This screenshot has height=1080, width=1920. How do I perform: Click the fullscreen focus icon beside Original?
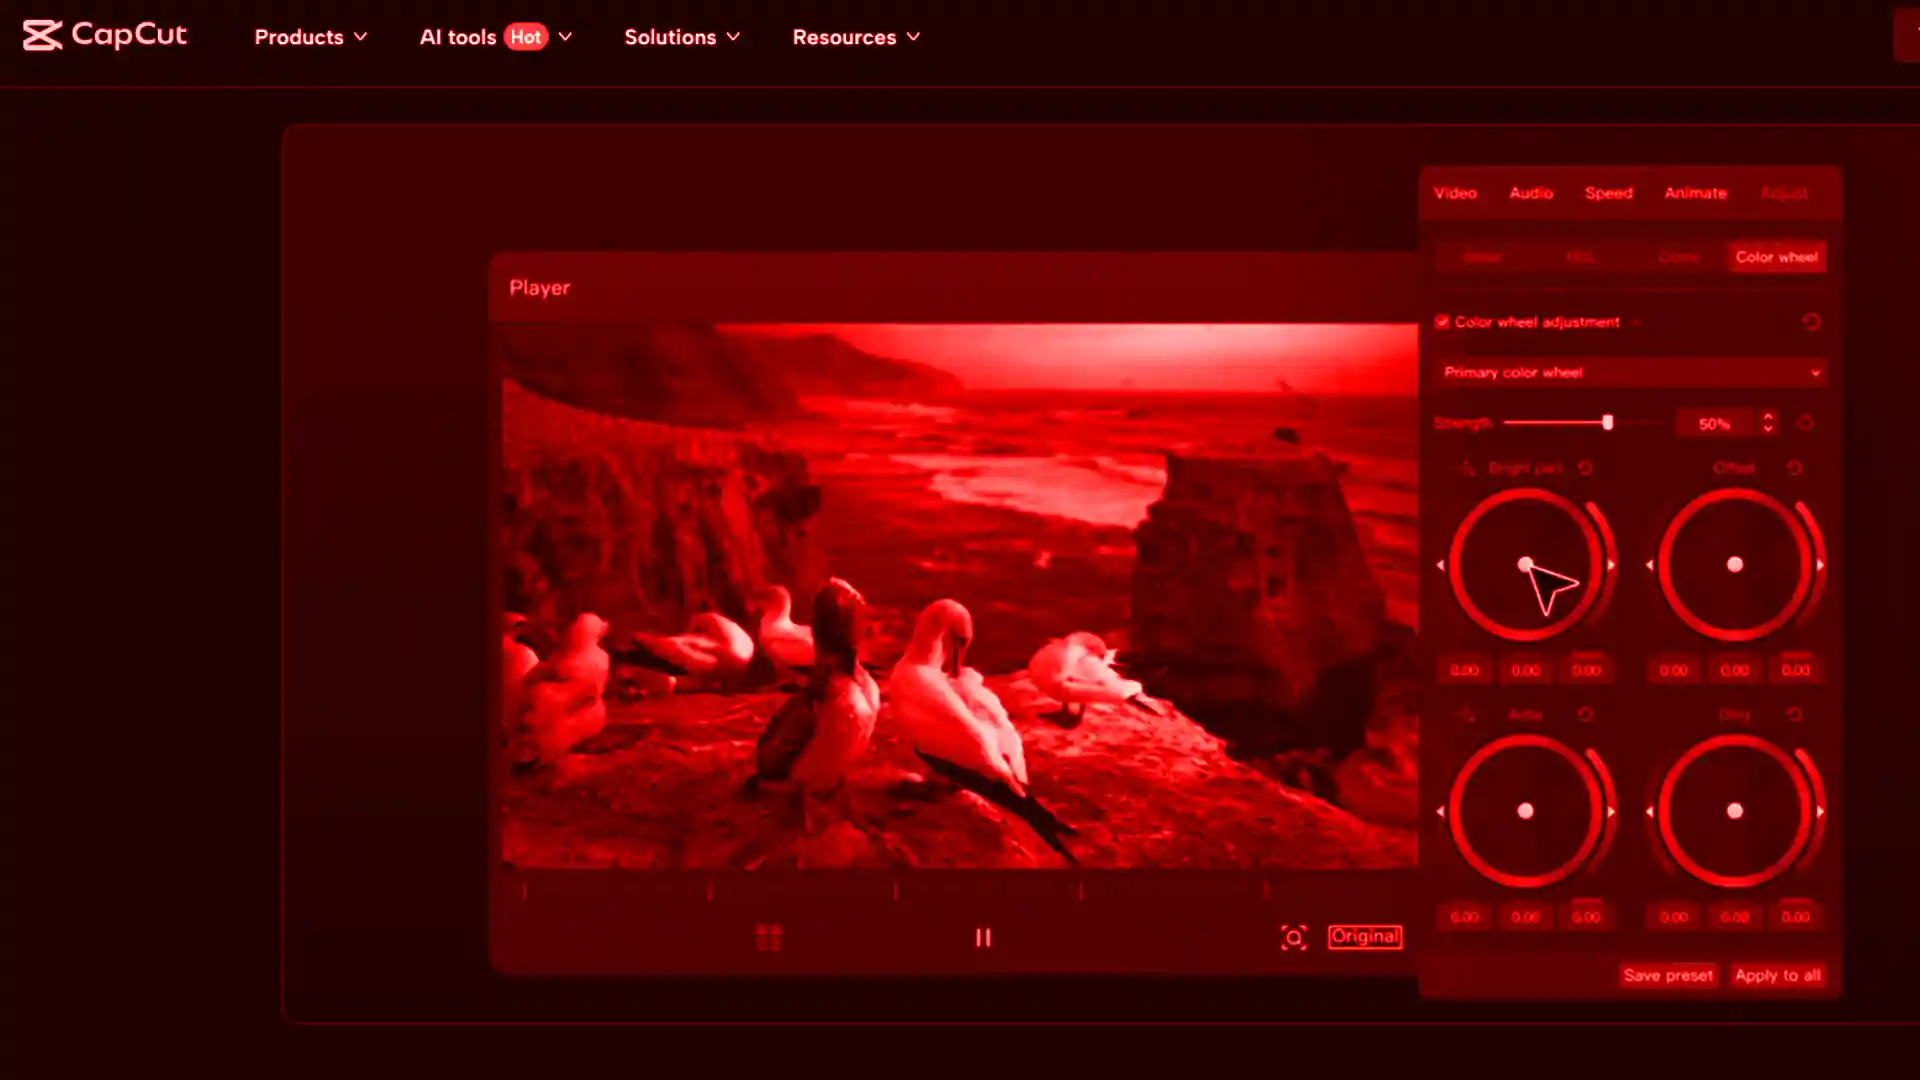[x=1293, y=938]
